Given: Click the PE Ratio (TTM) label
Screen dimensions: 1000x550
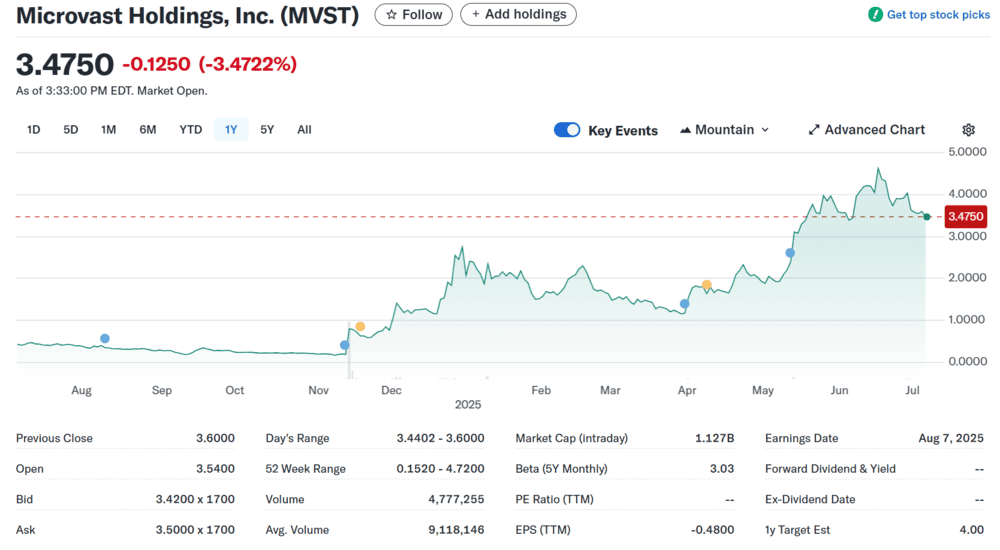Looking at the screenshot, I should pos(554,500).
